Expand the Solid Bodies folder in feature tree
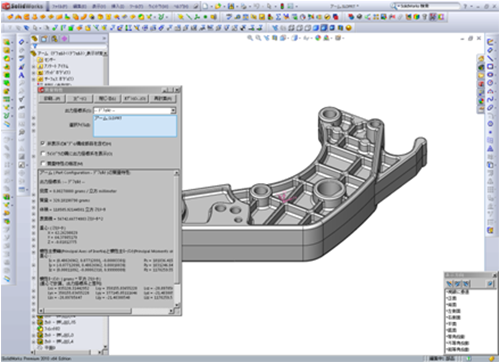Screen dimensions: 500x363 click(x=33, y=73)
